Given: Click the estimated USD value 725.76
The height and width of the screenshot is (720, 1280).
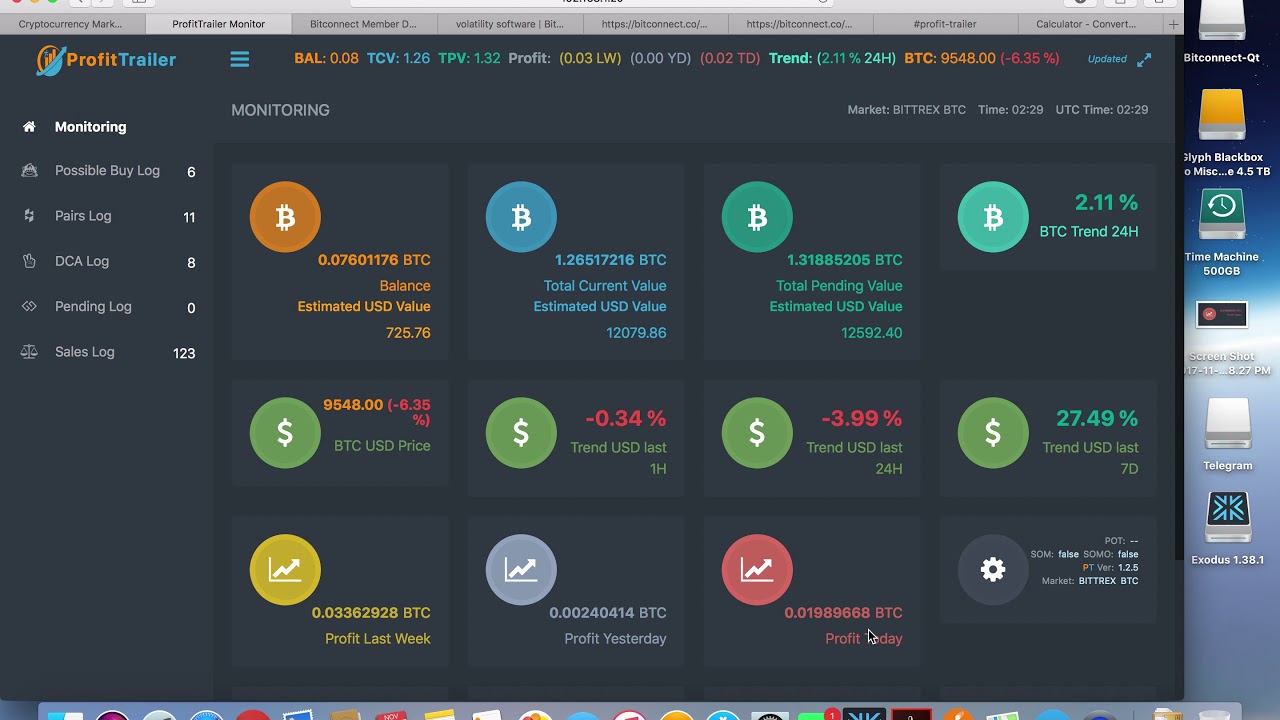Looking at the screenshot, I should point(408,333).
